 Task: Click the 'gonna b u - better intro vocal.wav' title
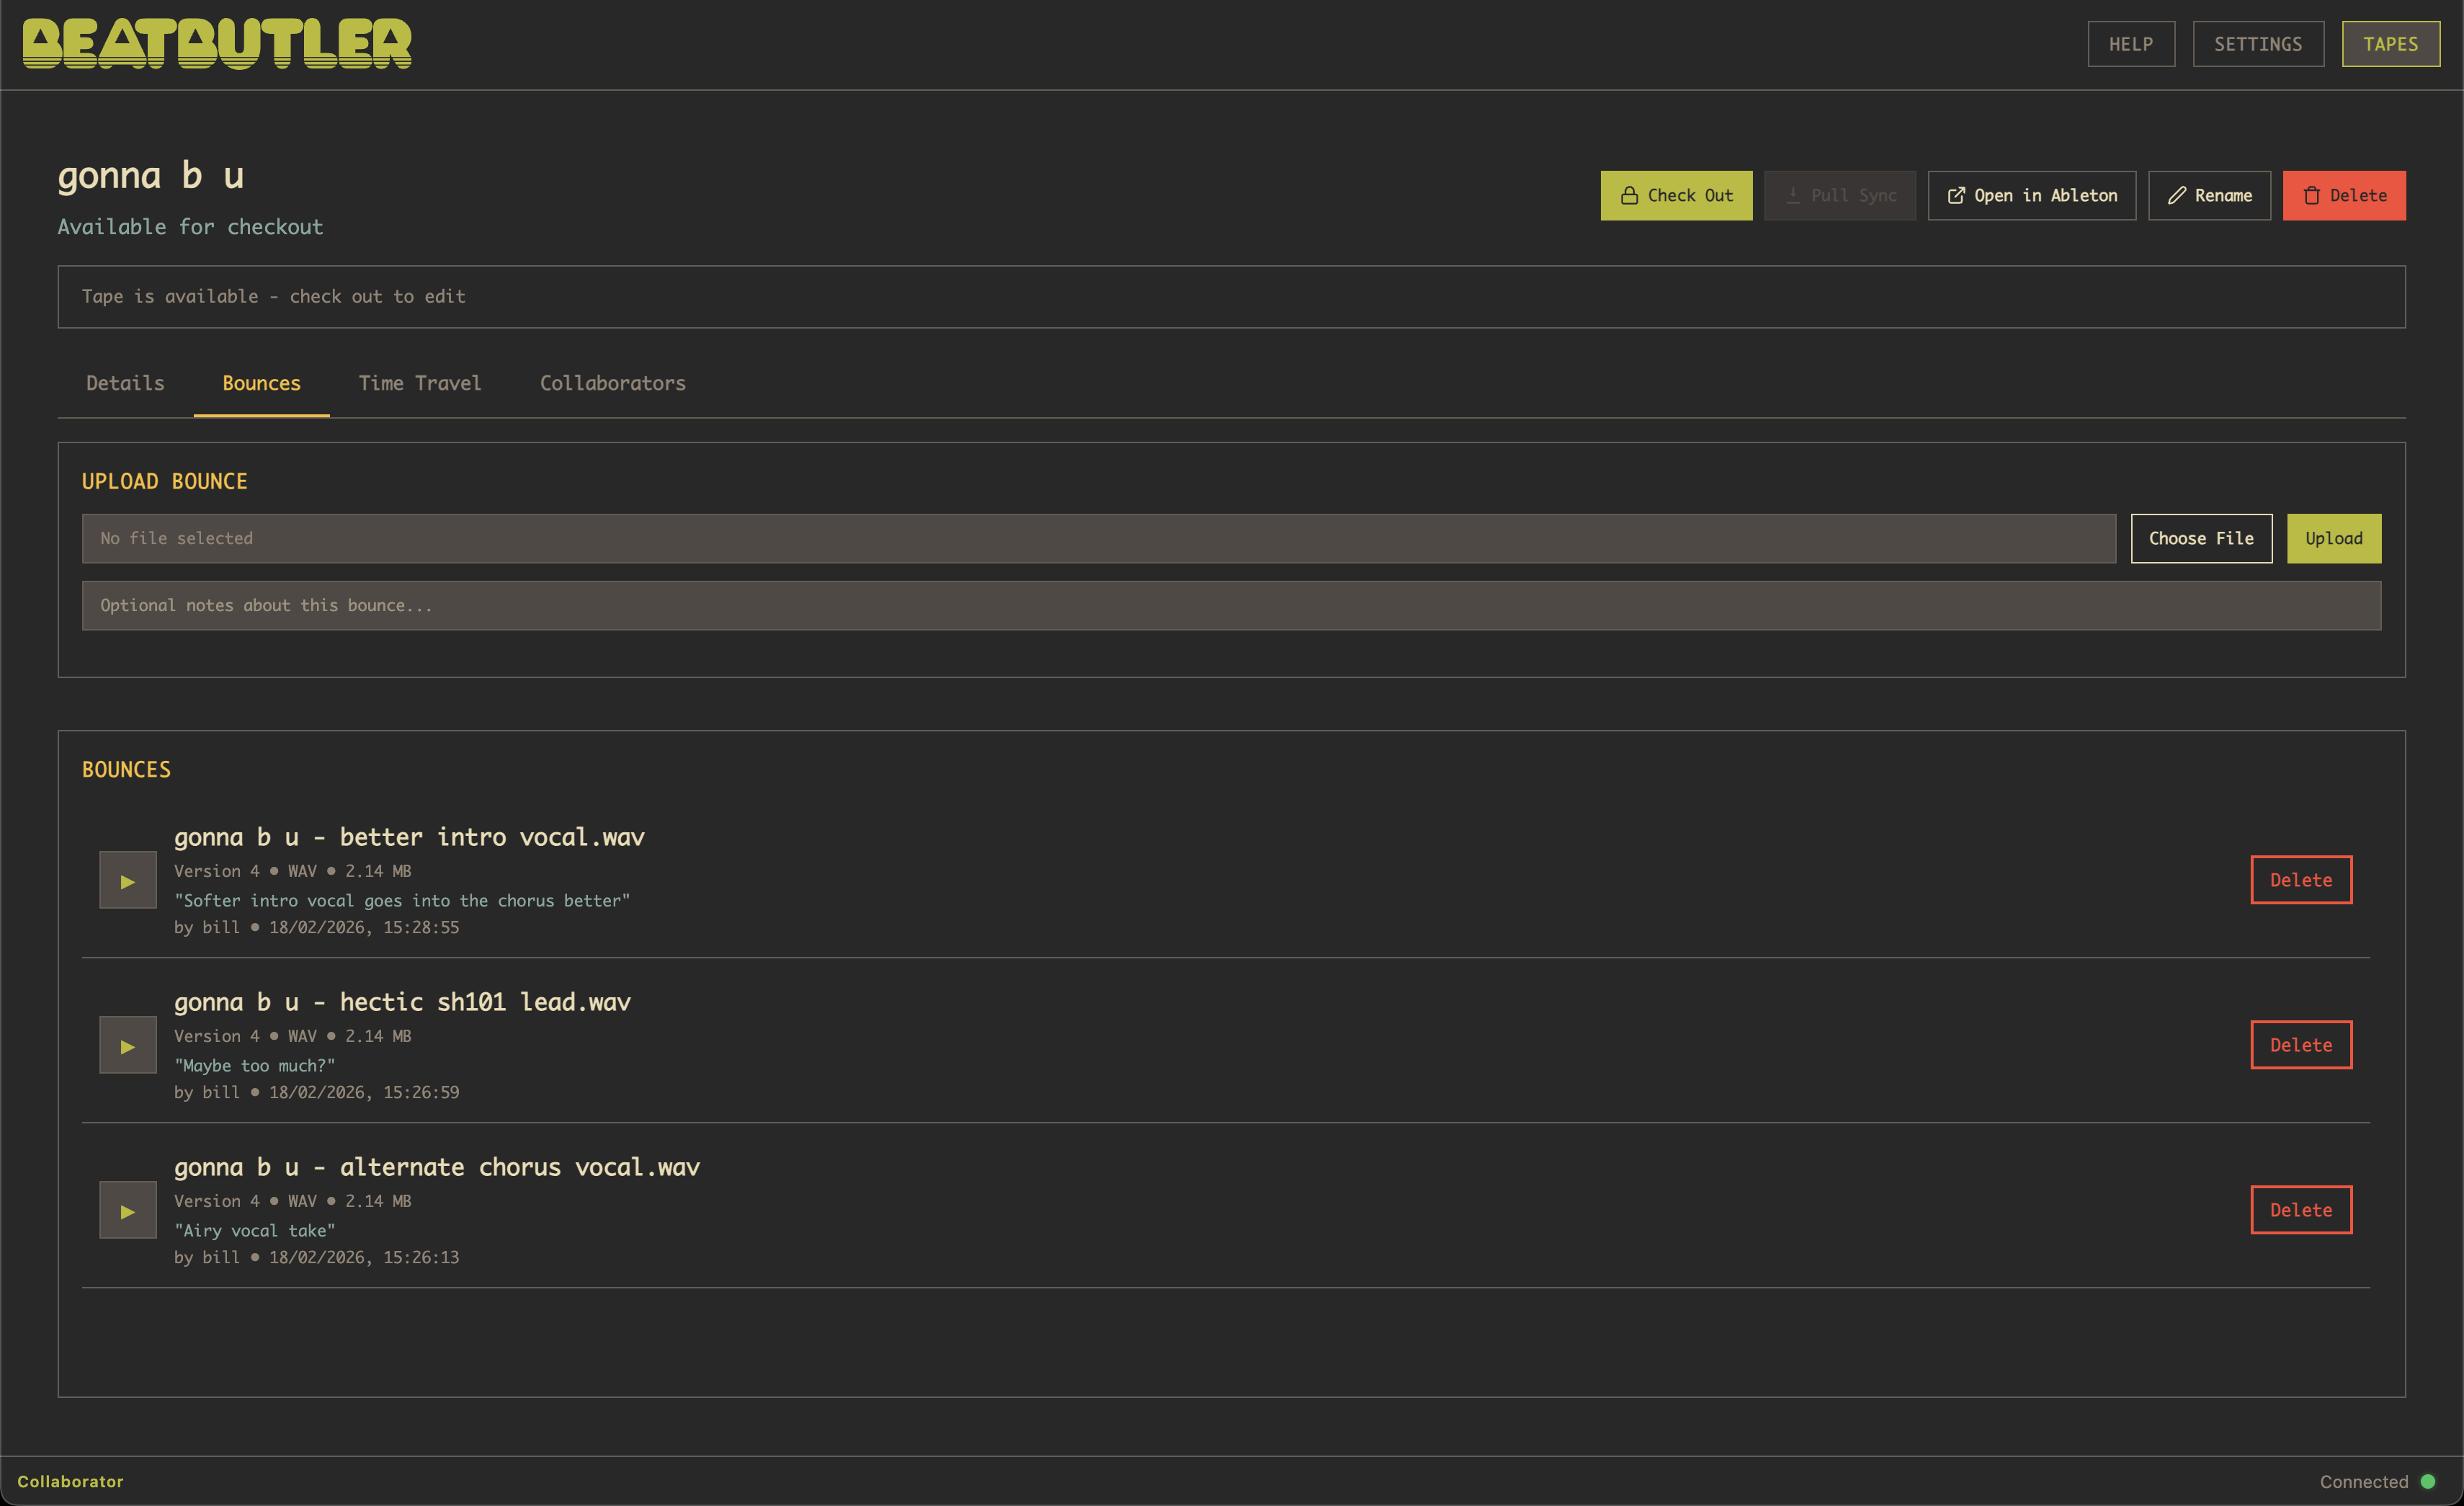coord(409,837)
